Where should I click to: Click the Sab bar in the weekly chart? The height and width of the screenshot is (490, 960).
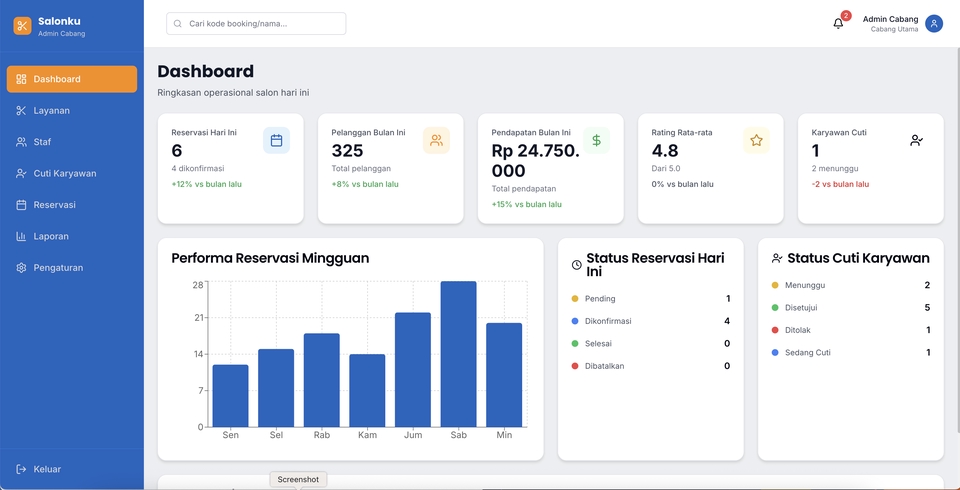(x=458, y=354)
